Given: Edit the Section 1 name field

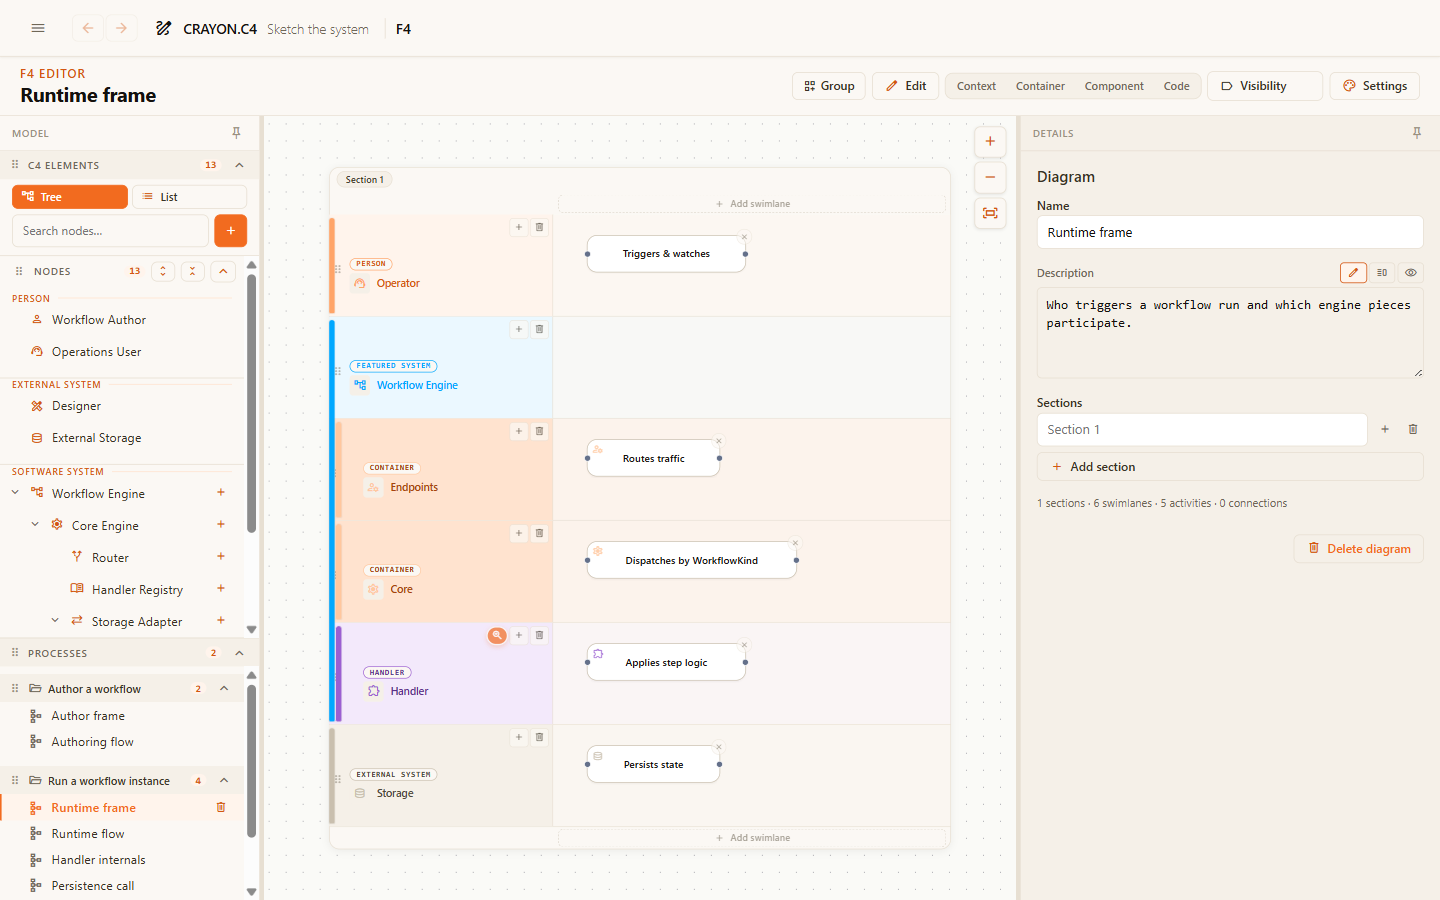Looking at the screenshot, I should pyautogui.click(x=1202, y=429).
